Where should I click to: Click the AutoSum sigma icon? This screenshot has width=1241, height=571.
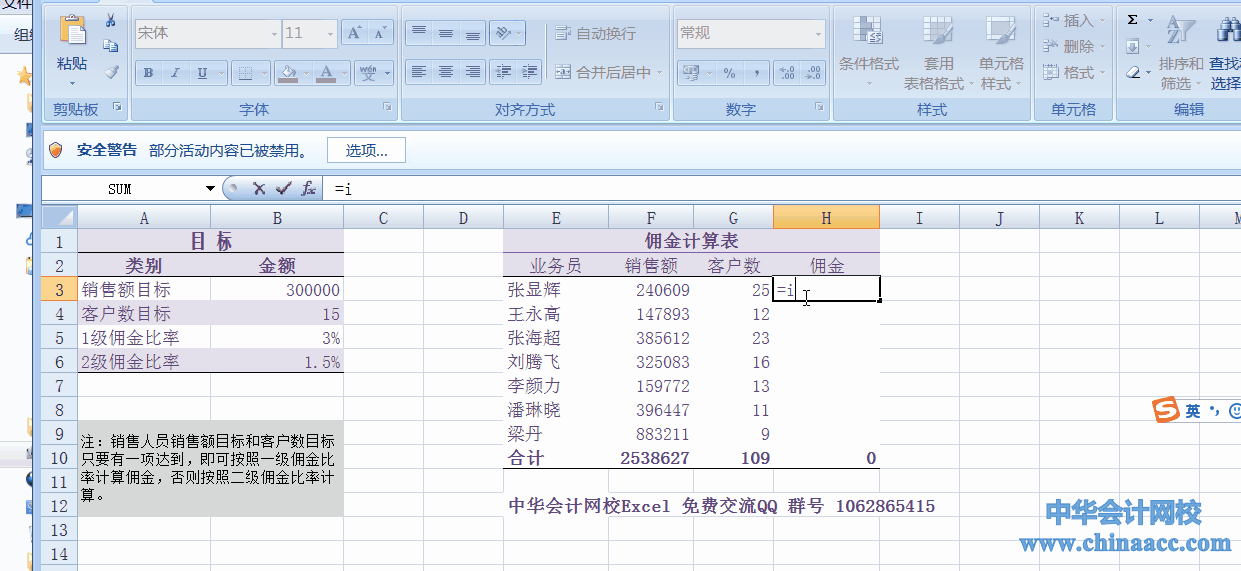tap(1133, 20)
